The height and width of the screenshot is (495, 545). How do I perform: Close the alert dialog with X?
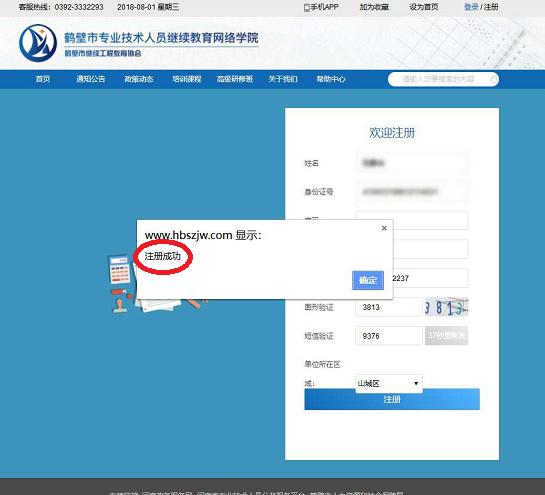coord(384,228)
